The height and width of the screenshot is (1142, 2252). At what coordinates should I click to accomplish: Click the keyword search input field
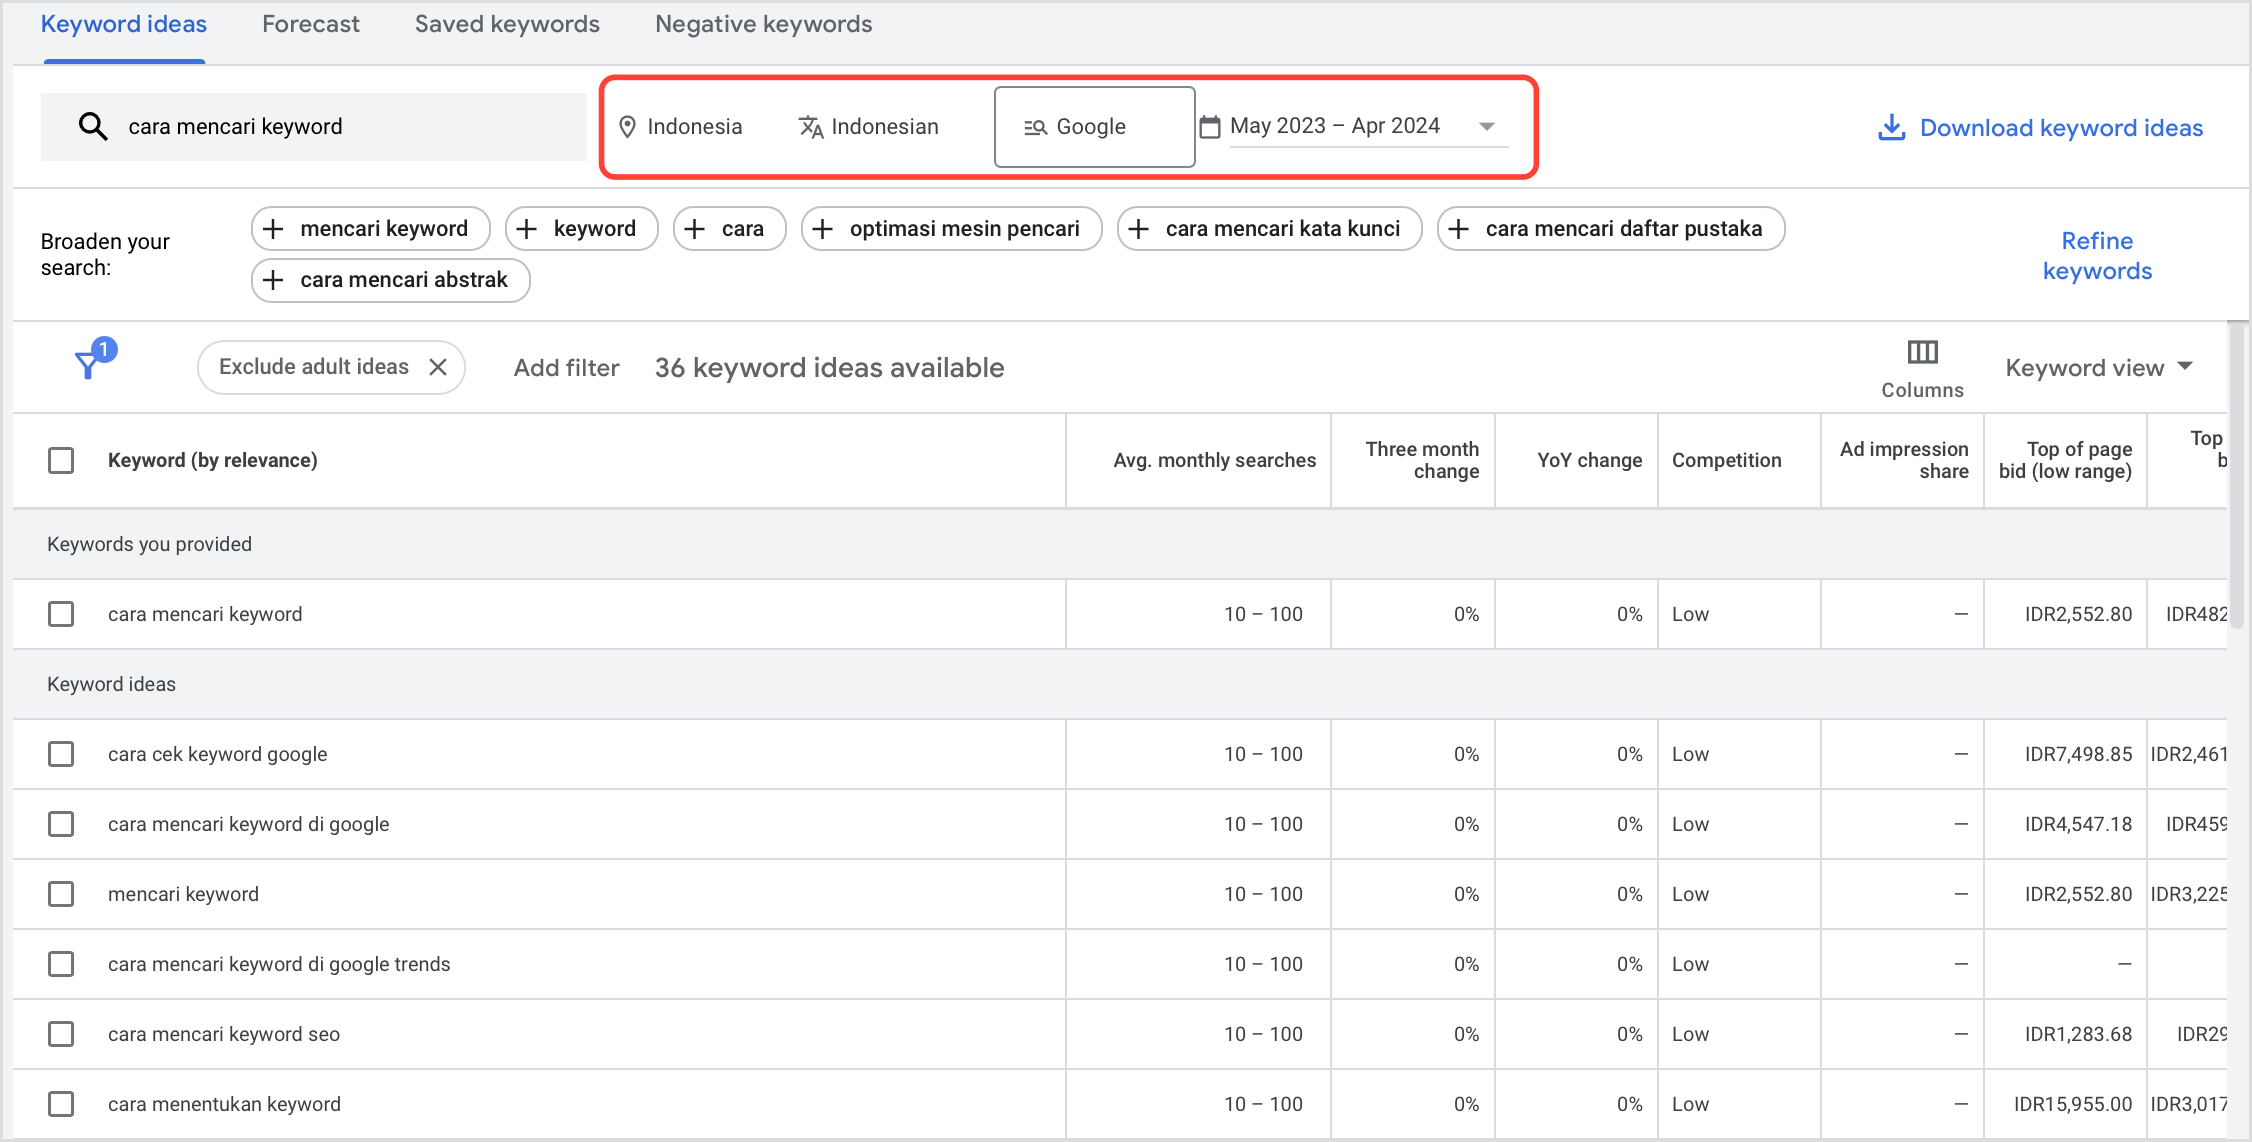click(314, 127)
